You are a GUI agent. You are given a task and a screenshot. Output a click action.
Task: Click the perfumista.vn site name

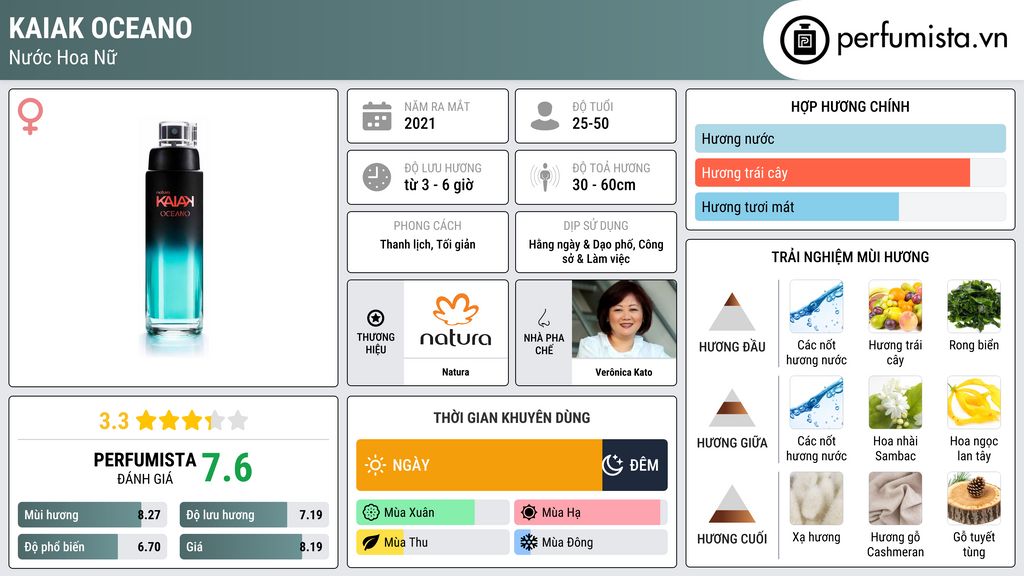point(922,39)
